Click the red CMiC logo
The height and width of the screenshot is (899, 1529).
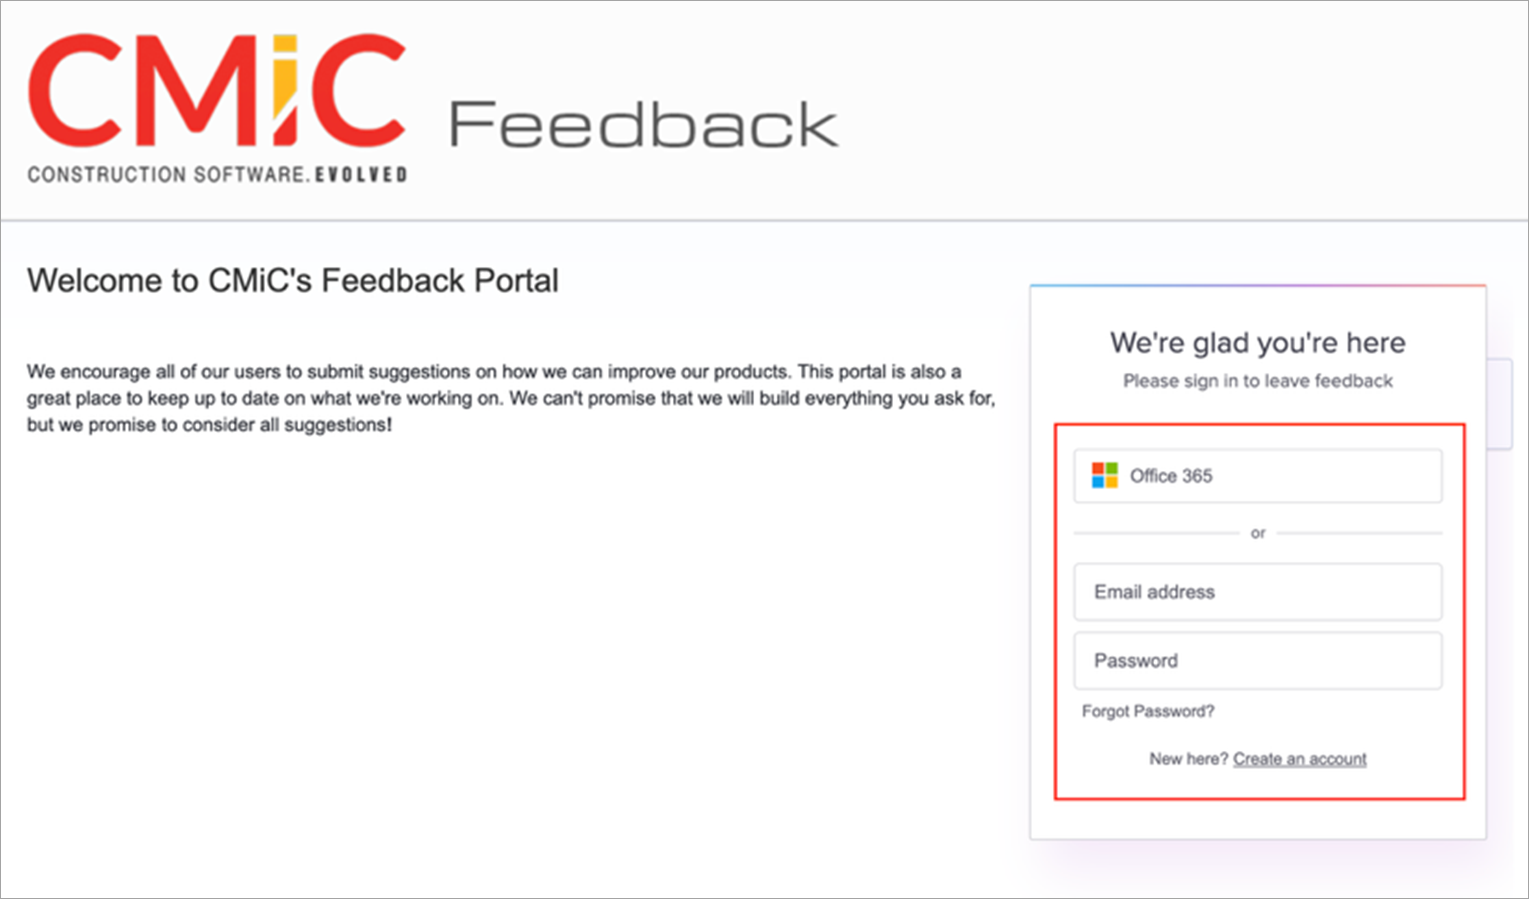[x=215, y=92]
